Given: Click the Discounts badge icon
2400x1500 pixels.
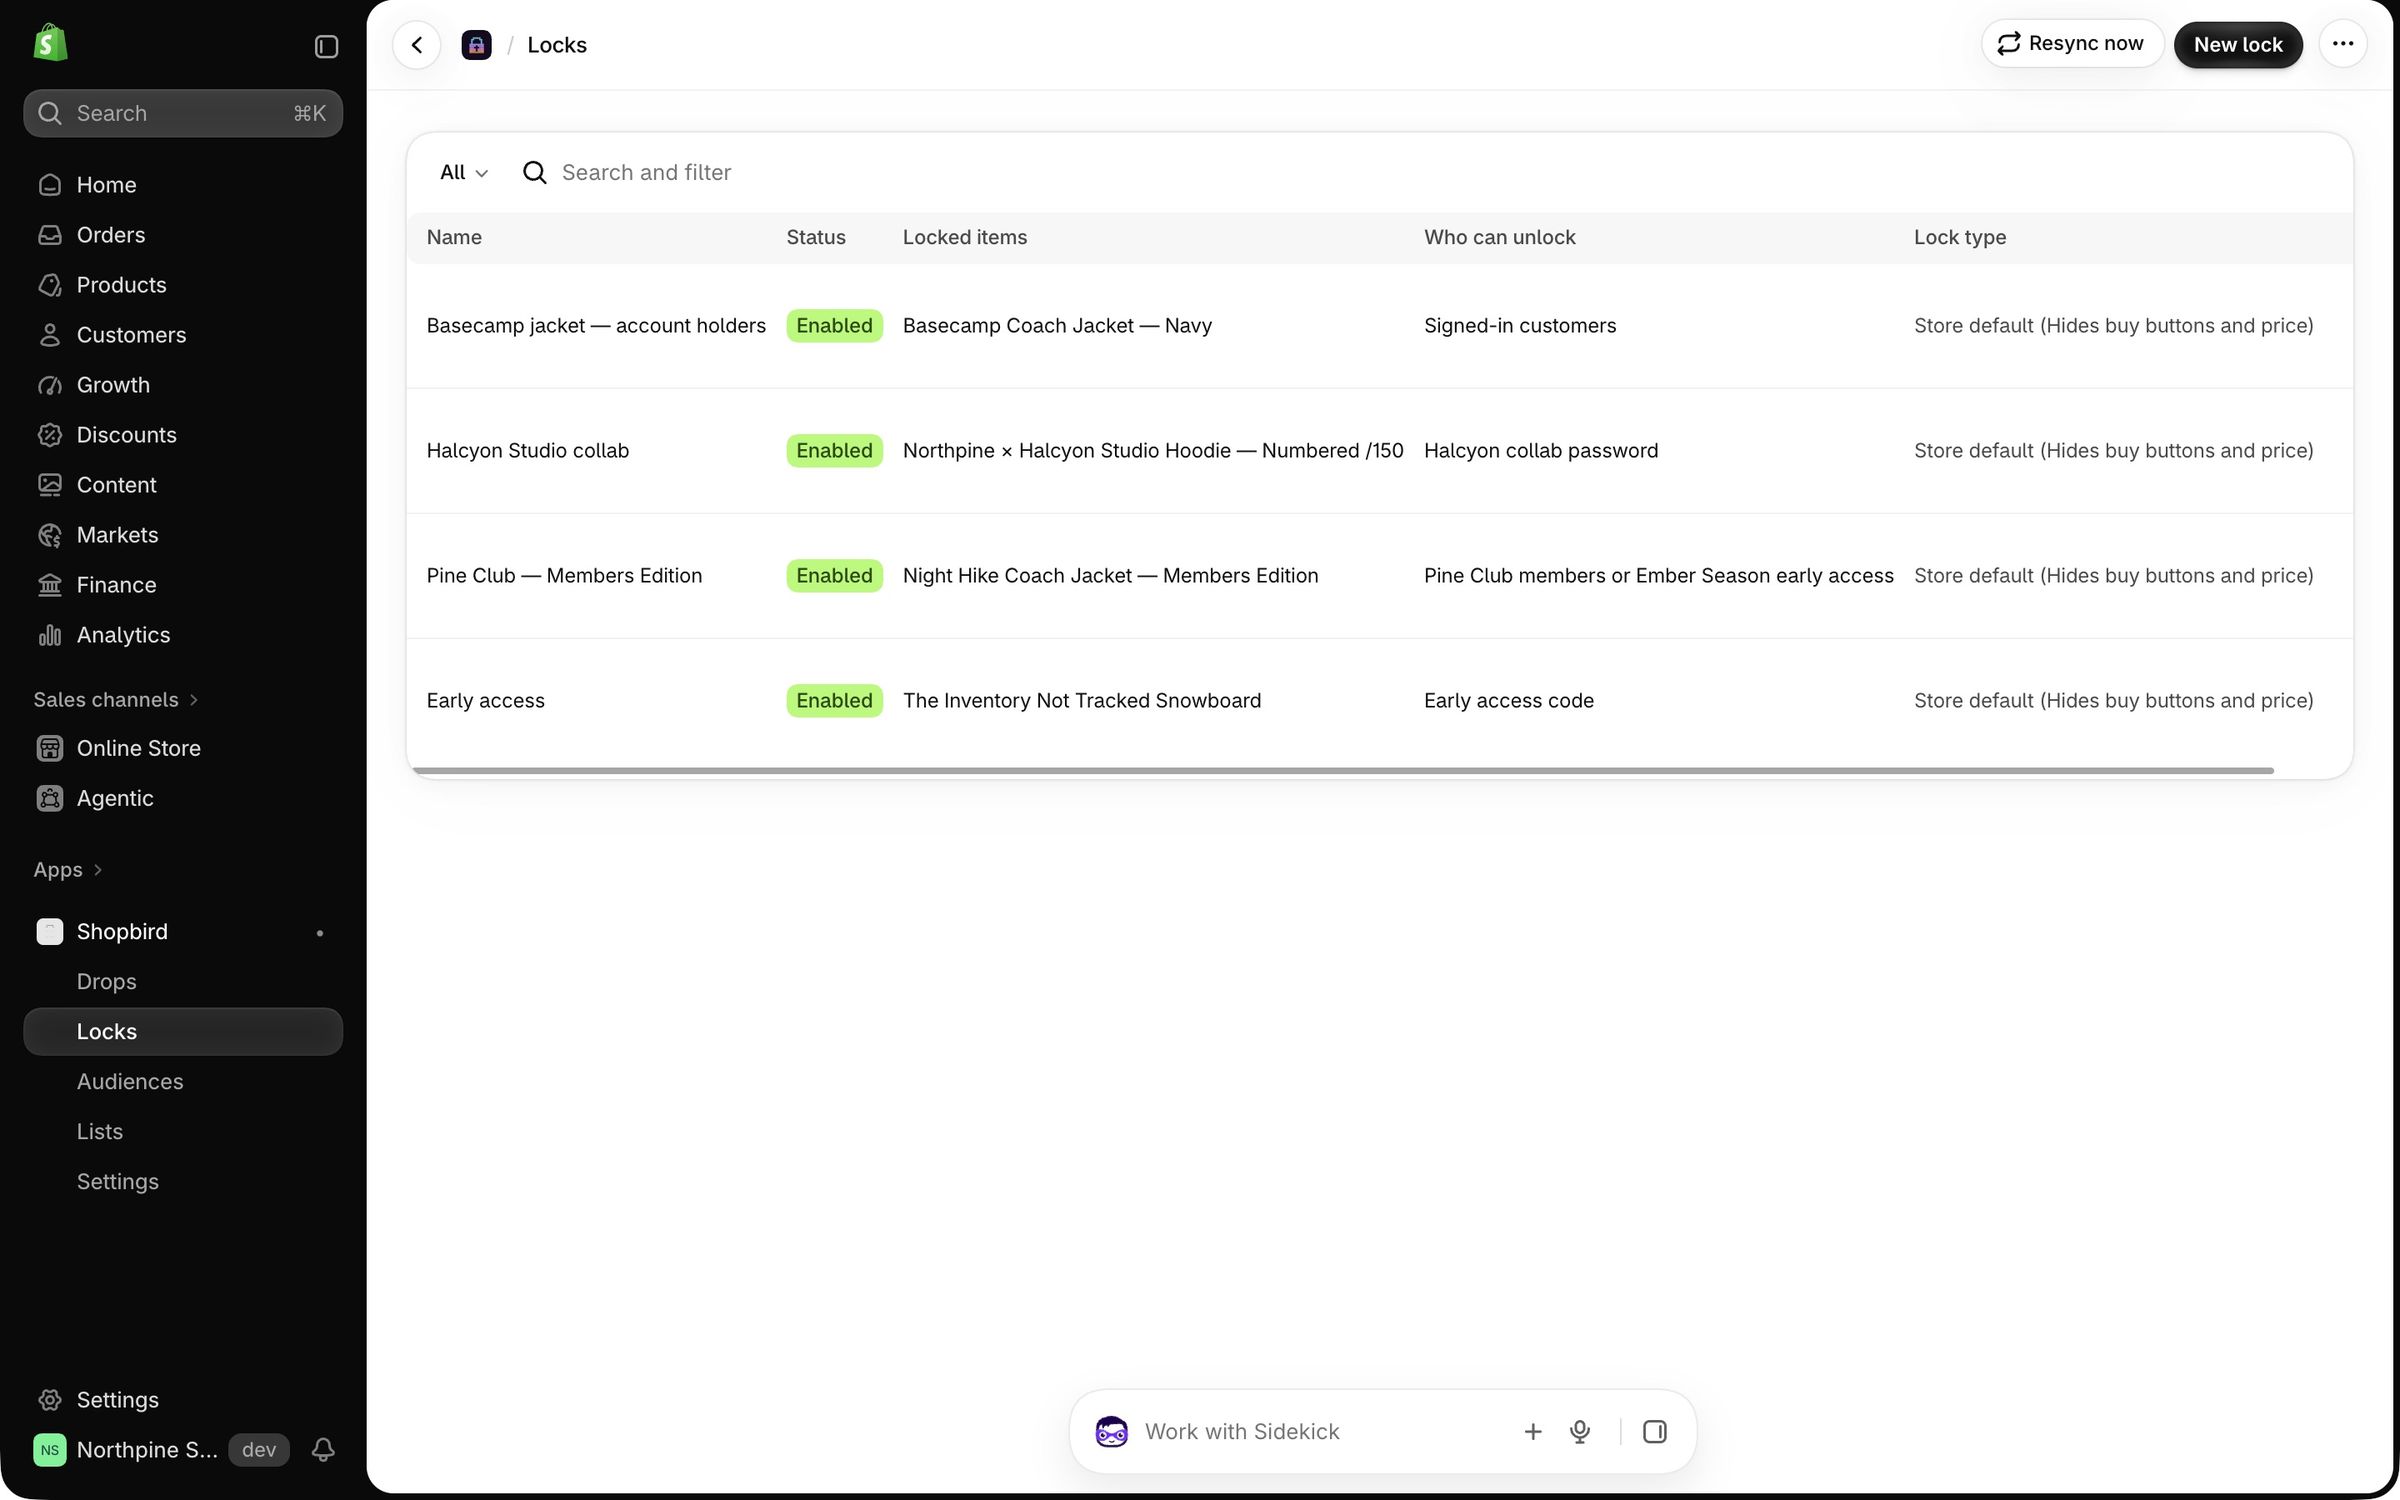Looking at the screenshot, I should tap(50, 435).
